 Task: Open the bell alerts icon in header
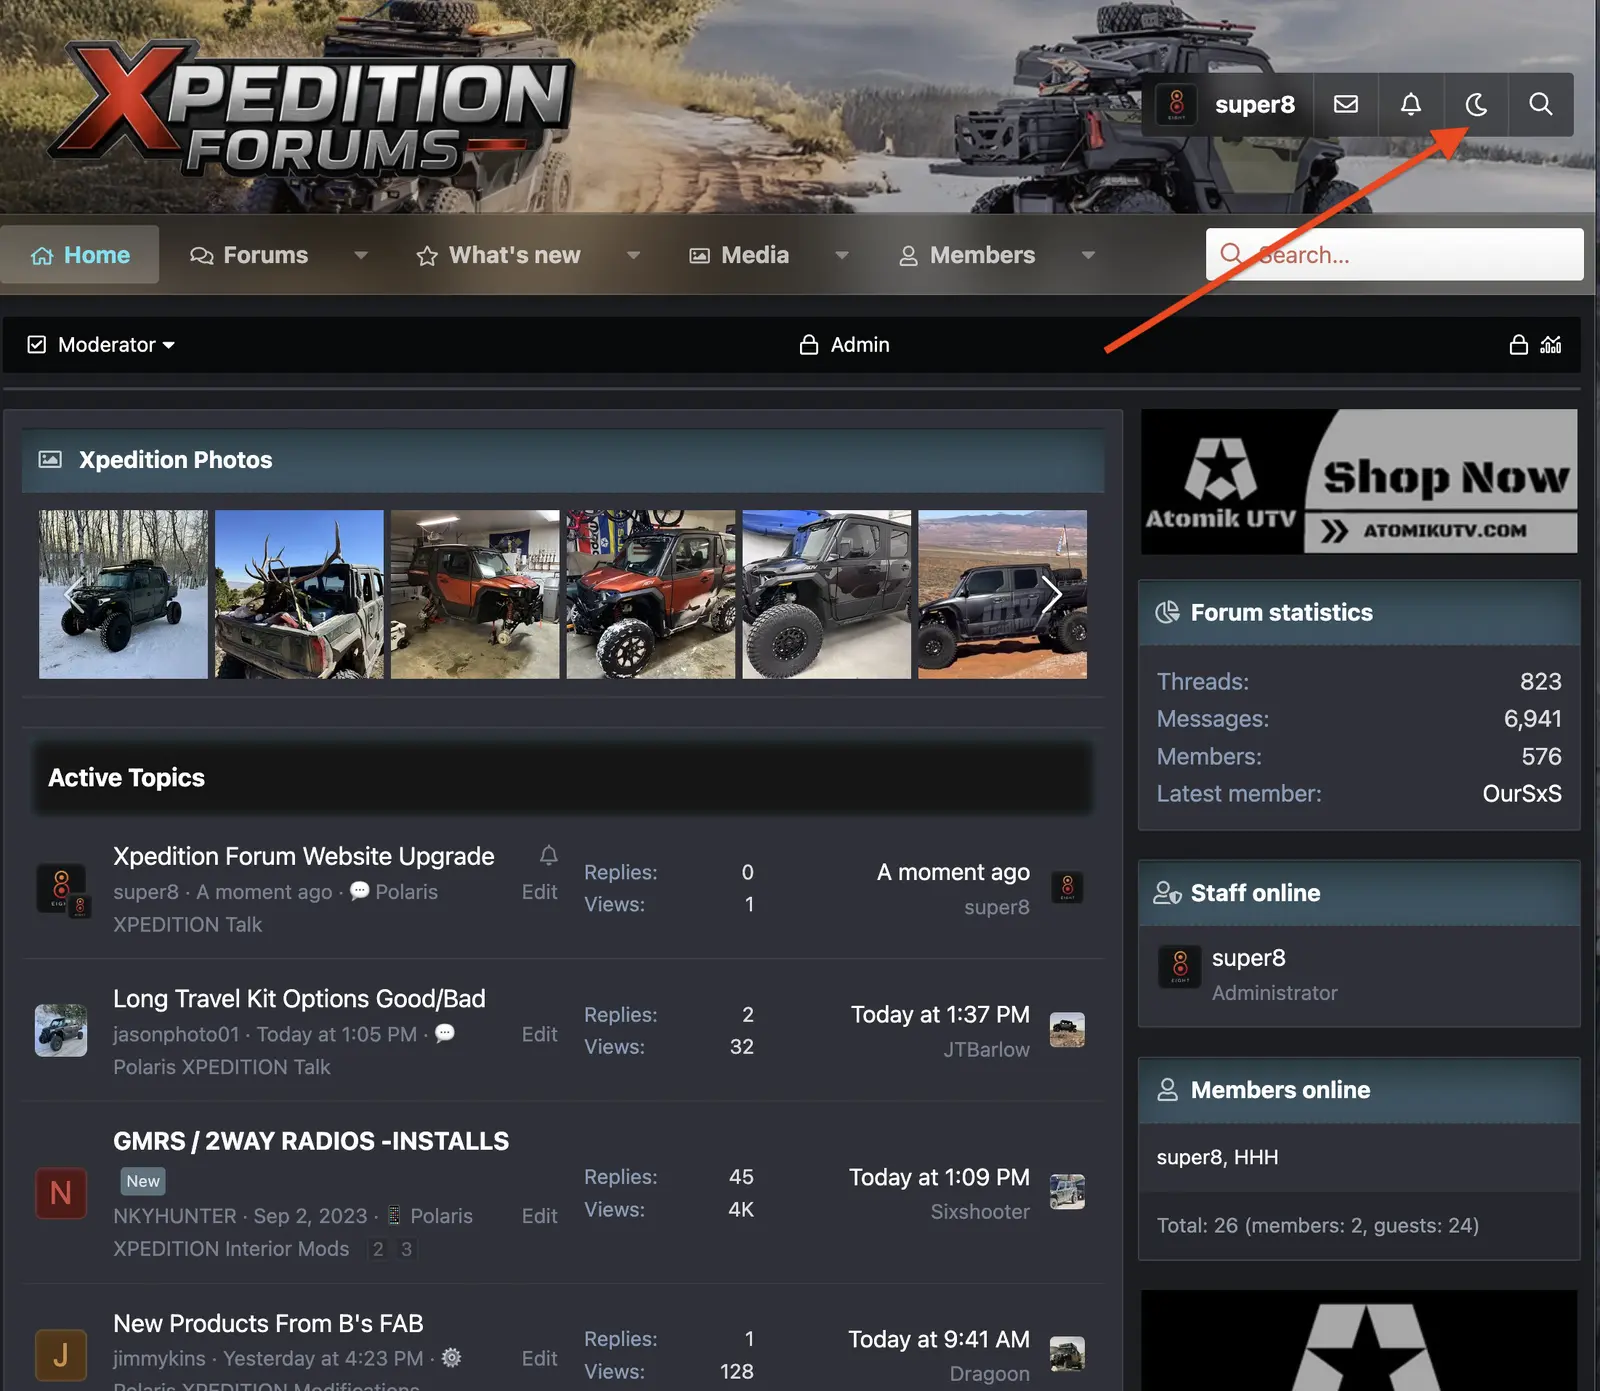point(1411,104)
